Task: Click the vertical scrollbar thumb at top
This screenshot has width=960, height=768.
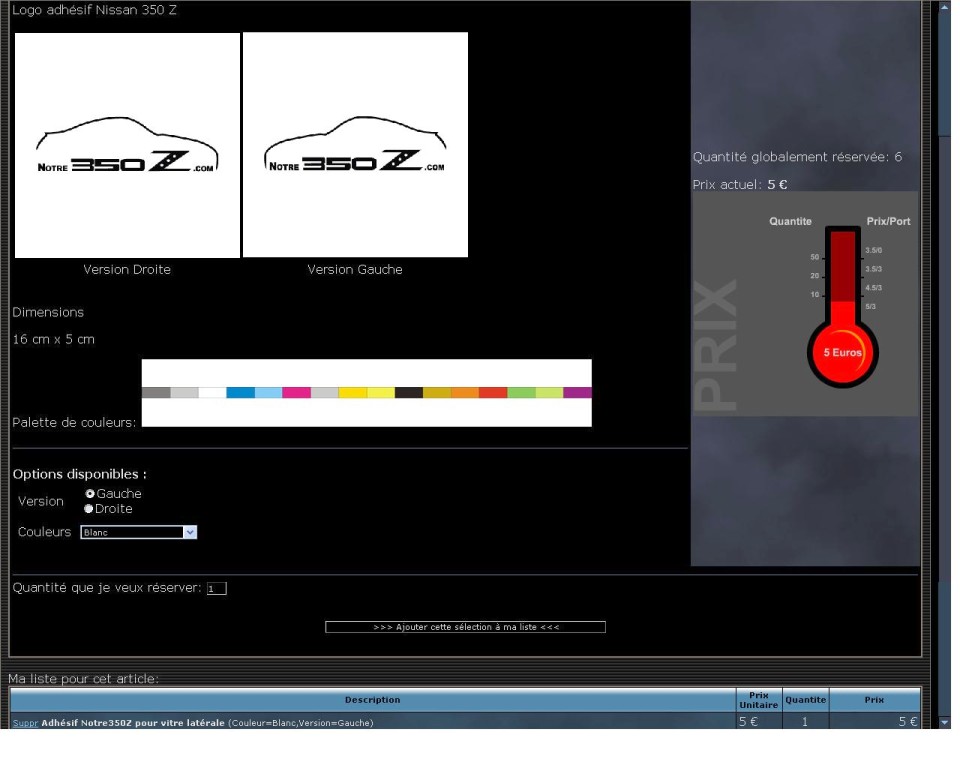Action: tap(944, 70)
